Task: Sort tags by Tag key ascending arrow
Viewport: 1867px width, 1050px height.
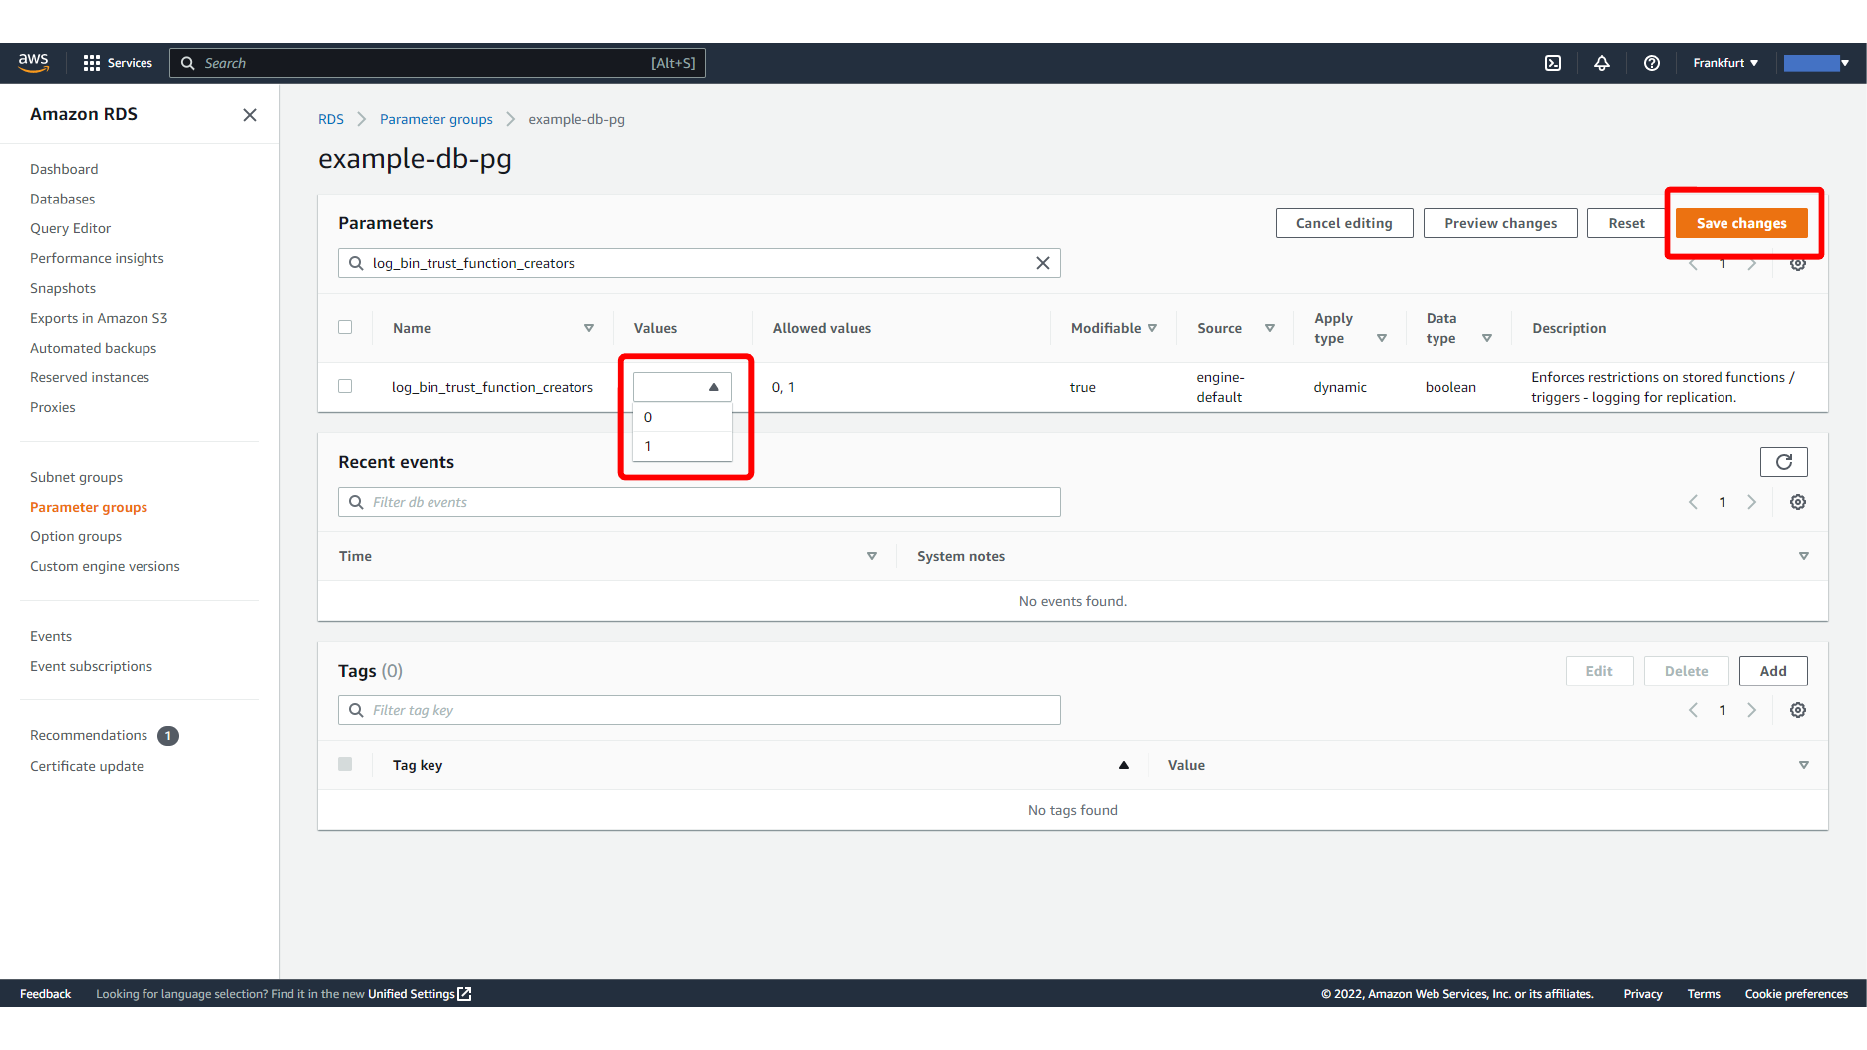Action: click(1124, 765)
